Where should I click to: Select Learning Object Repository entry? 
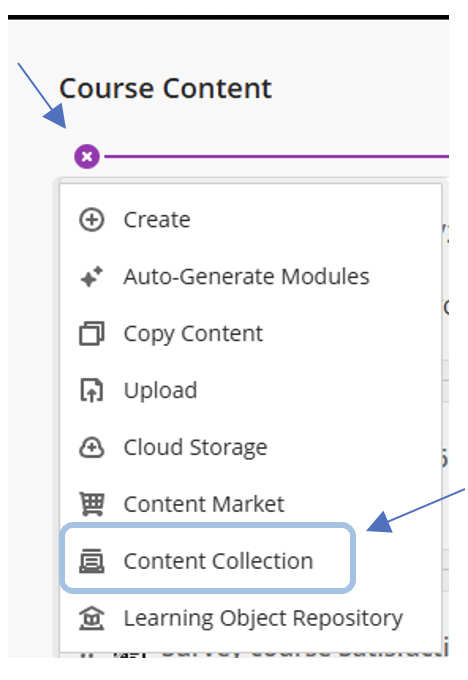point(263,618)
